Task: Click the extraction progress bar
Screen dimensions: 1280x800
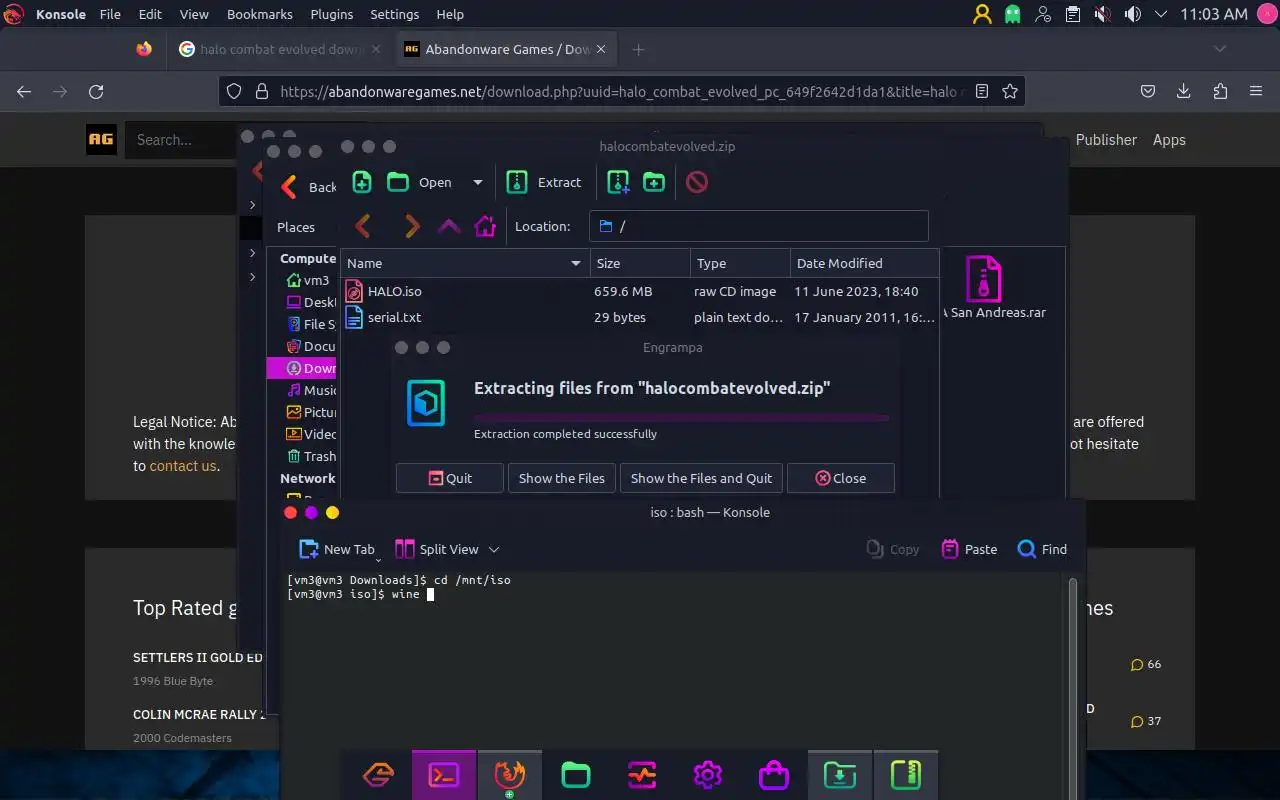Action: tap(681, 417)
